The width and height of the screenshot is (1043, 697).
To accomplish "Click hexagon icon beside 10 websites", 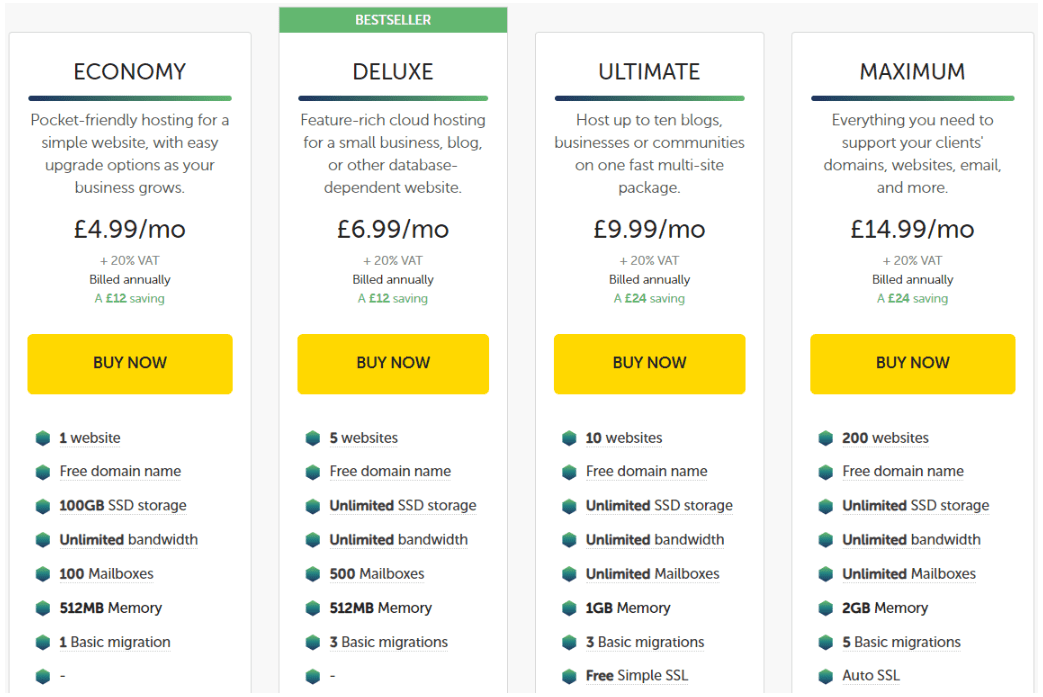I will point(569,438).
